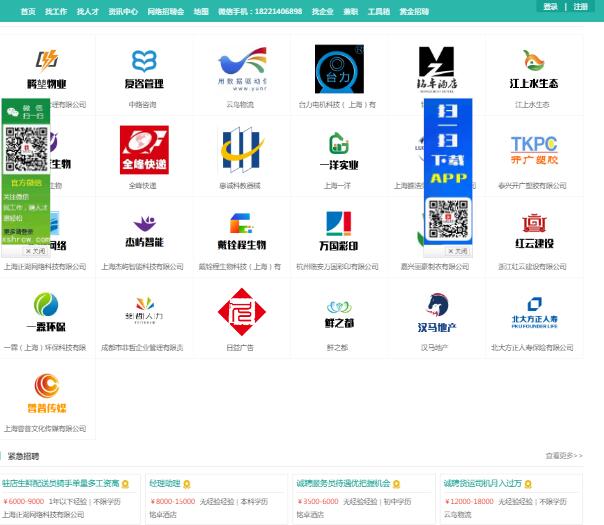Click the TKPC 开广塑胶 logo
Viewport: 604px width, 525px height.
[x=534, y=150]
